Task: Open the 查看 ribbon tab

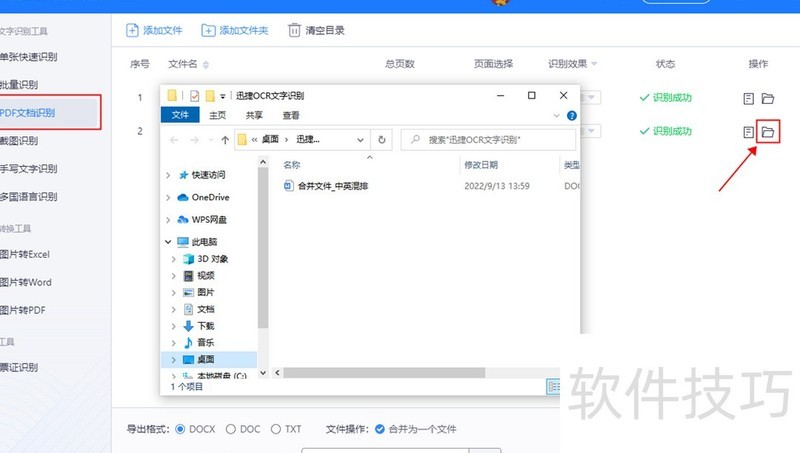Action: click(x=289, y=116)
